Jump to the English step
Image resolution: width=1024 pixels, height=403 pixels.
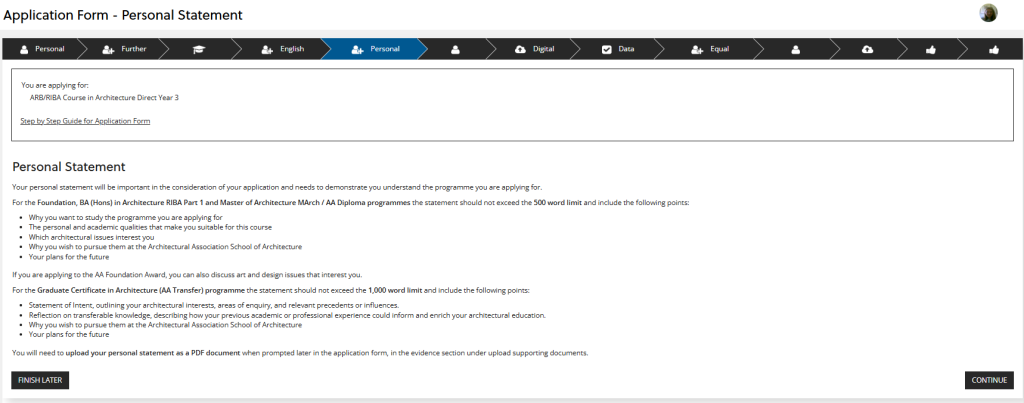tap(283, 49)
